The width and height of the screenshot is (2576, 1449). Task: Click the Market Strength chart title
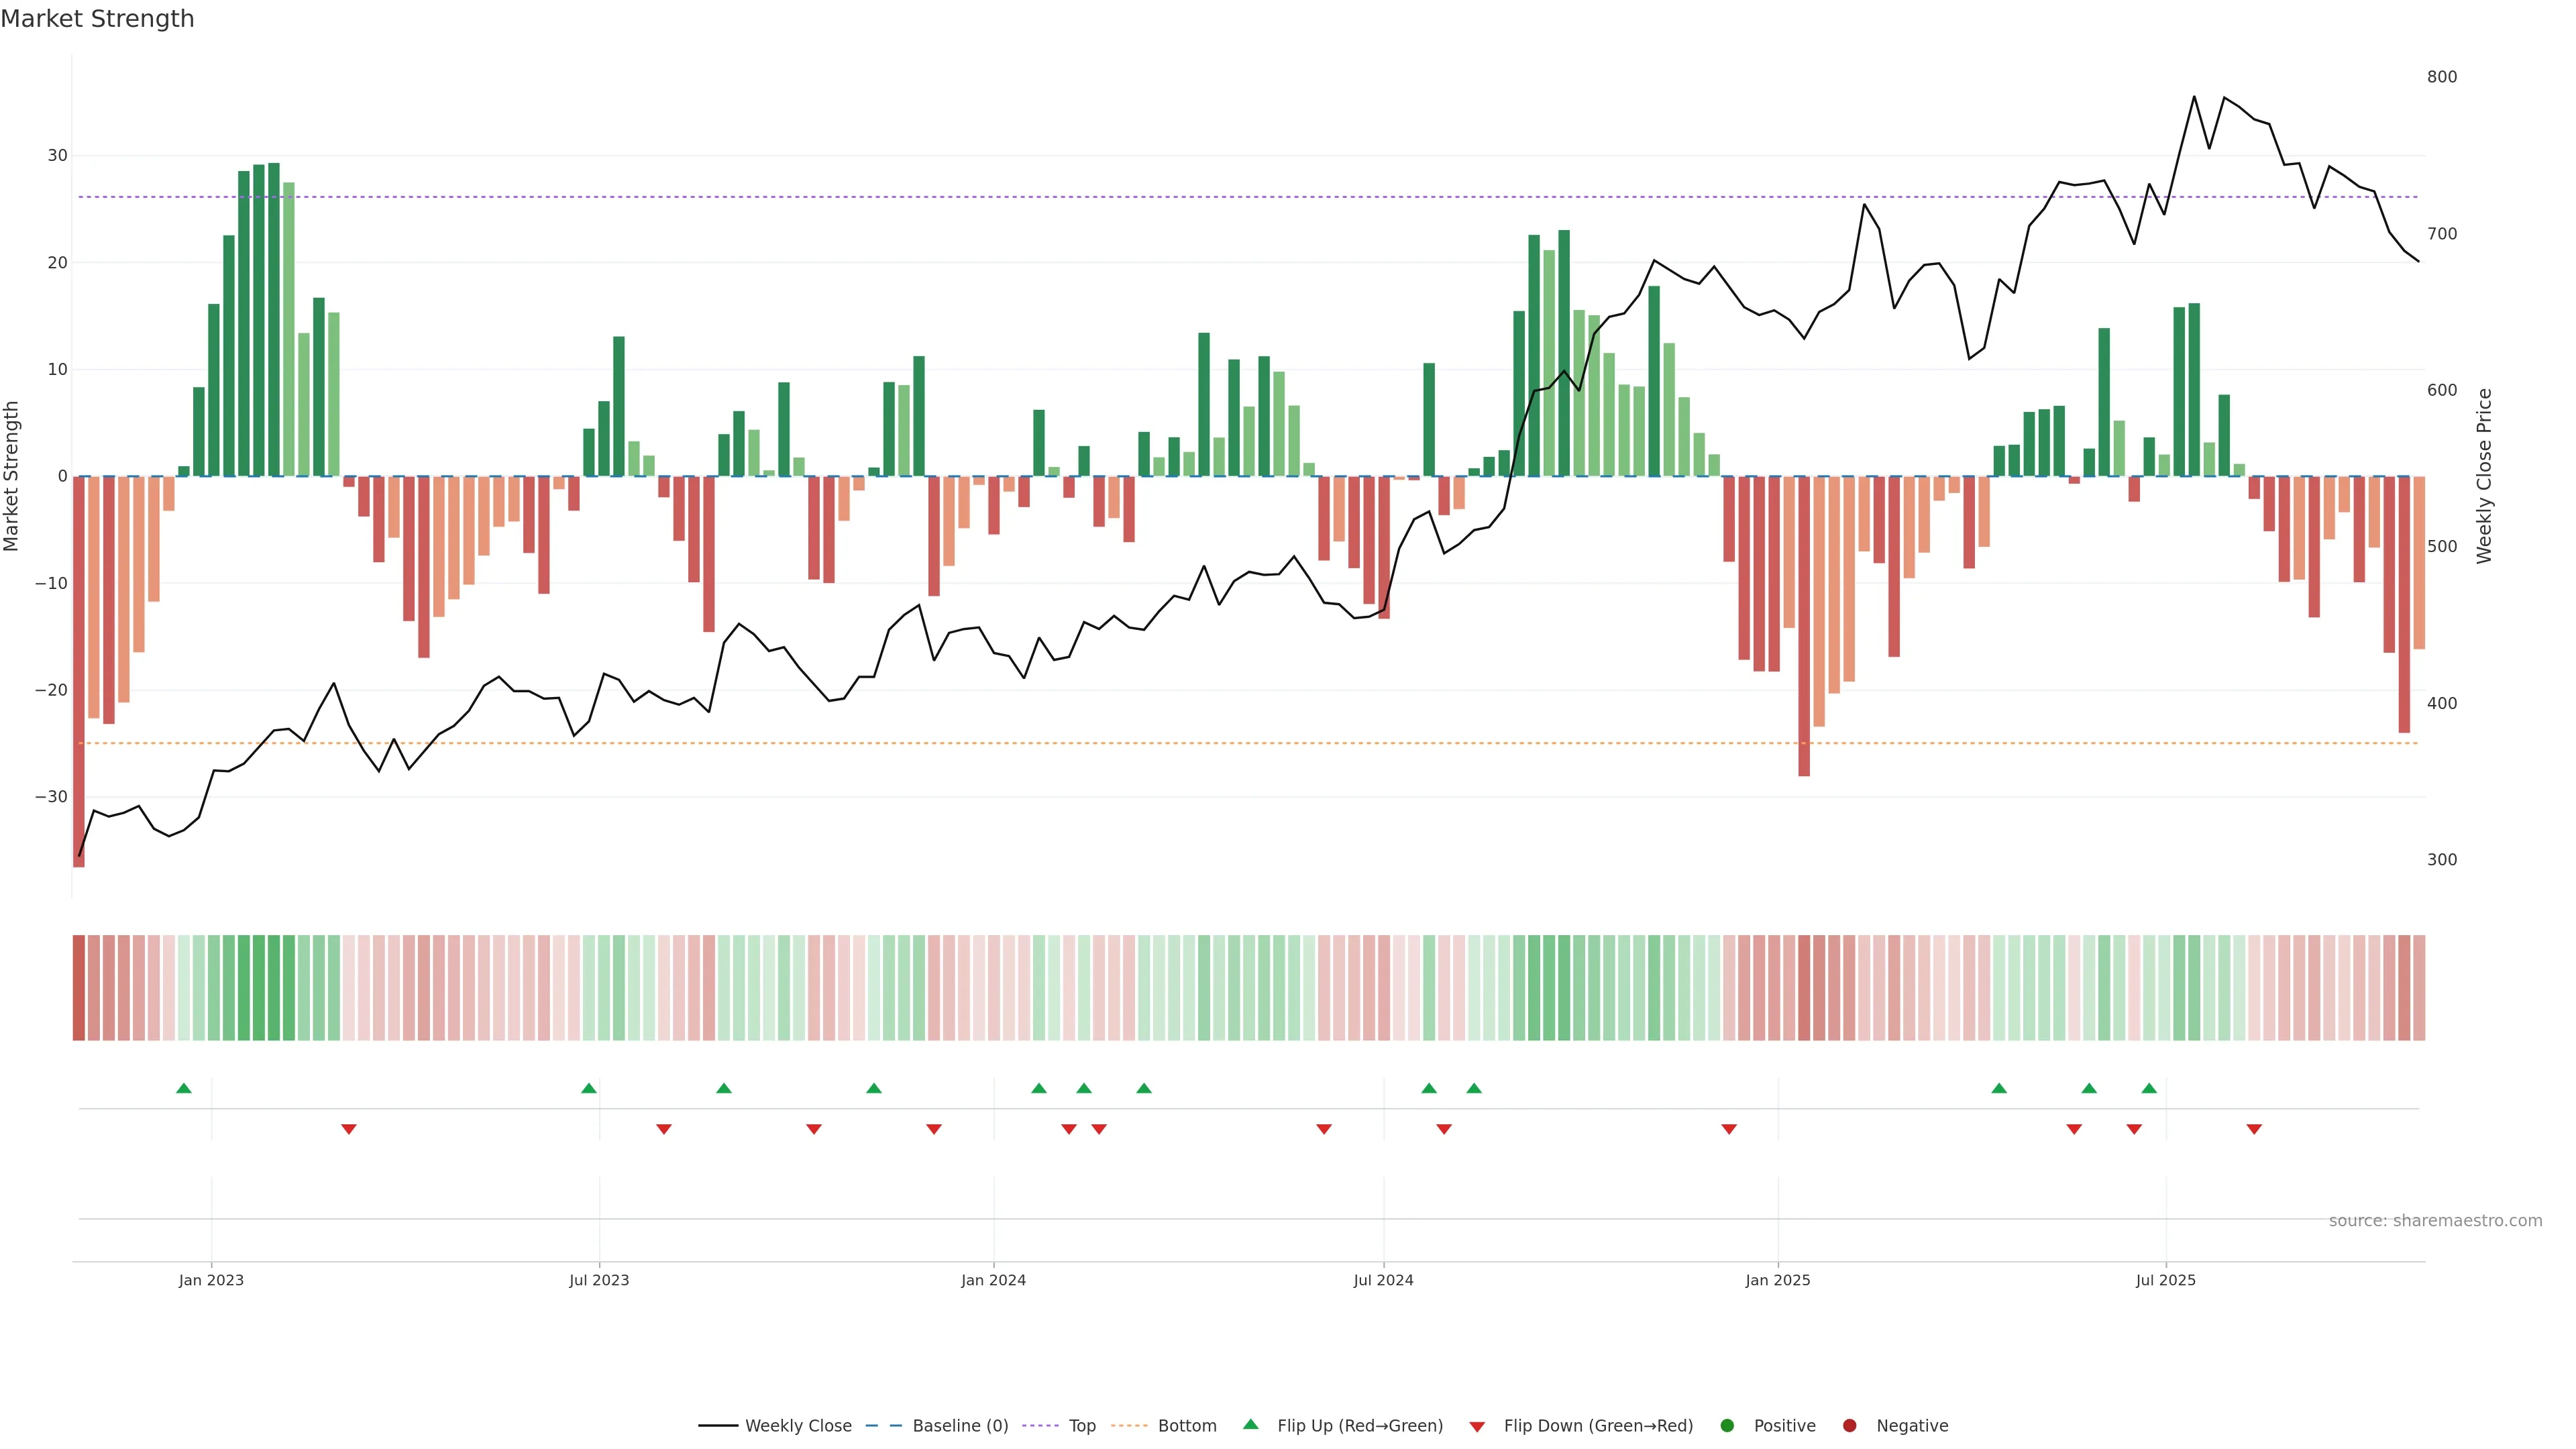[x=97, y=19]
